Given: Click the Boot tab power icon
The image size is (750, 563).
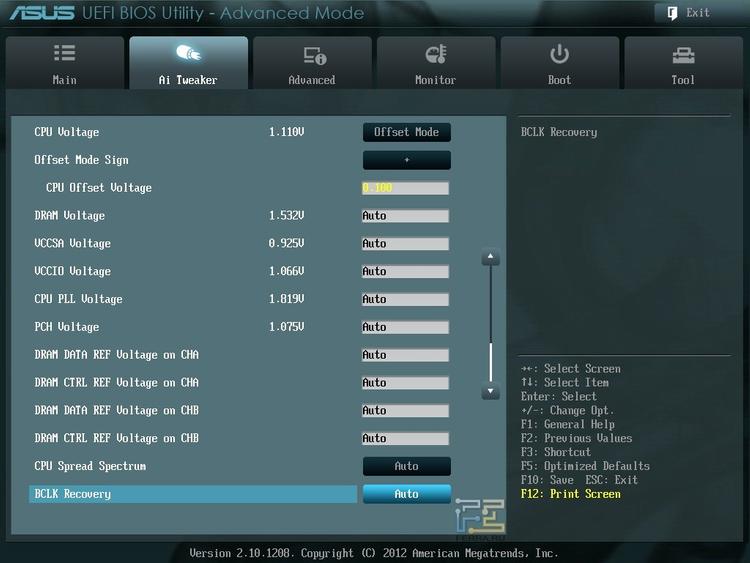Looking at the screenshot, I should pyautogui.click(x=559, y=54).
